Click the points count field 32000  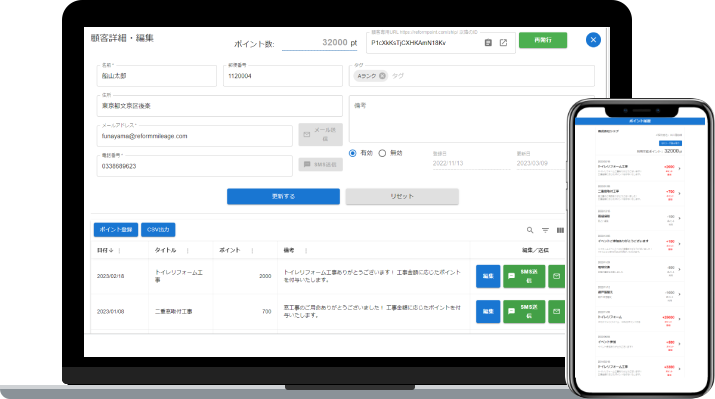tap(320, 42)
